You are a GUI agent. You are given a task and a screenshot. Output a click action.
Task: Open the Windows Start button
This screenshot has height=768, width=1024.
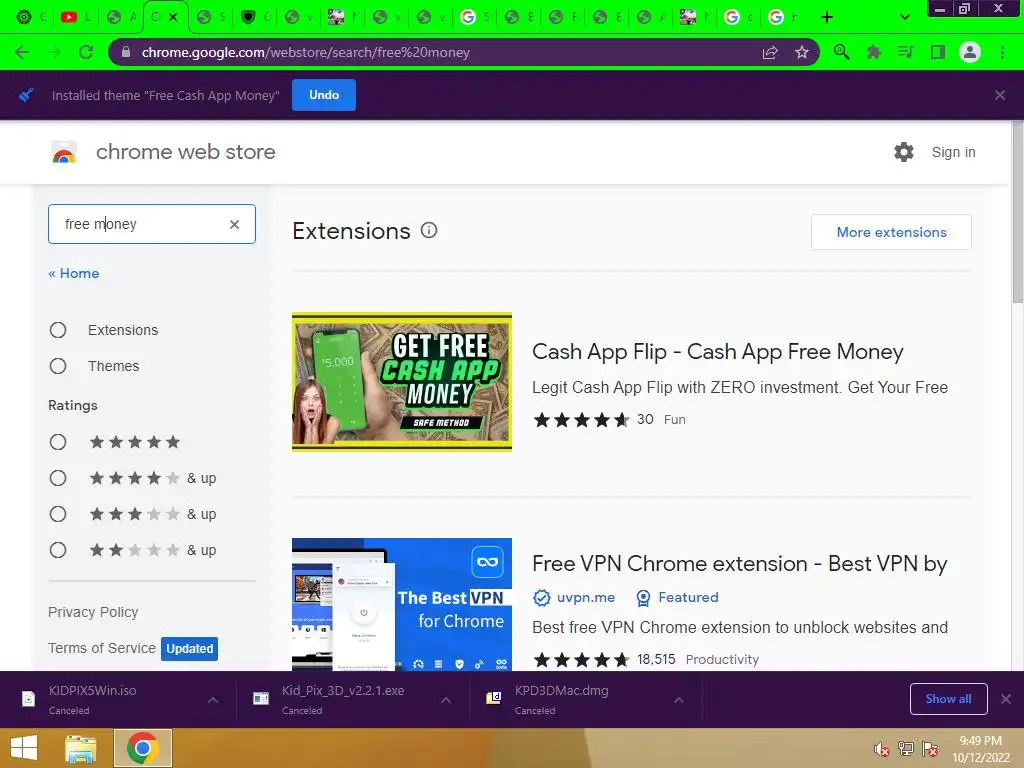(x=24, y=748)
